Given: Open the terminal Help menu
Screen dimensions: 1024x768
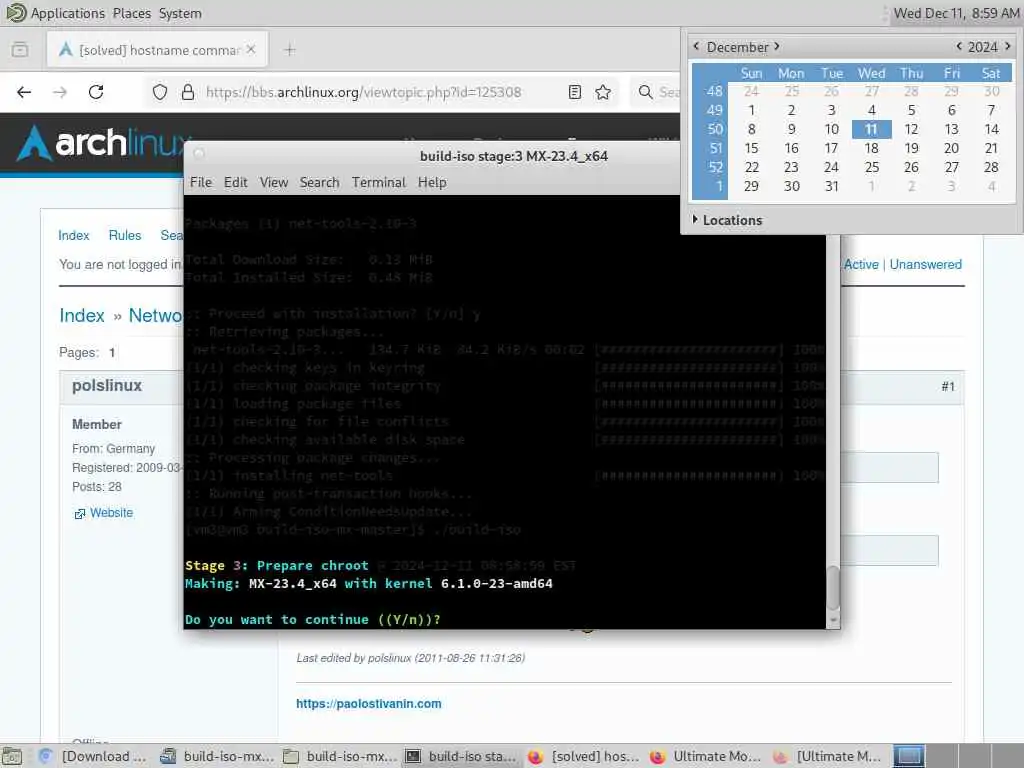Looking at the screenshot, I should click(432, 182).
